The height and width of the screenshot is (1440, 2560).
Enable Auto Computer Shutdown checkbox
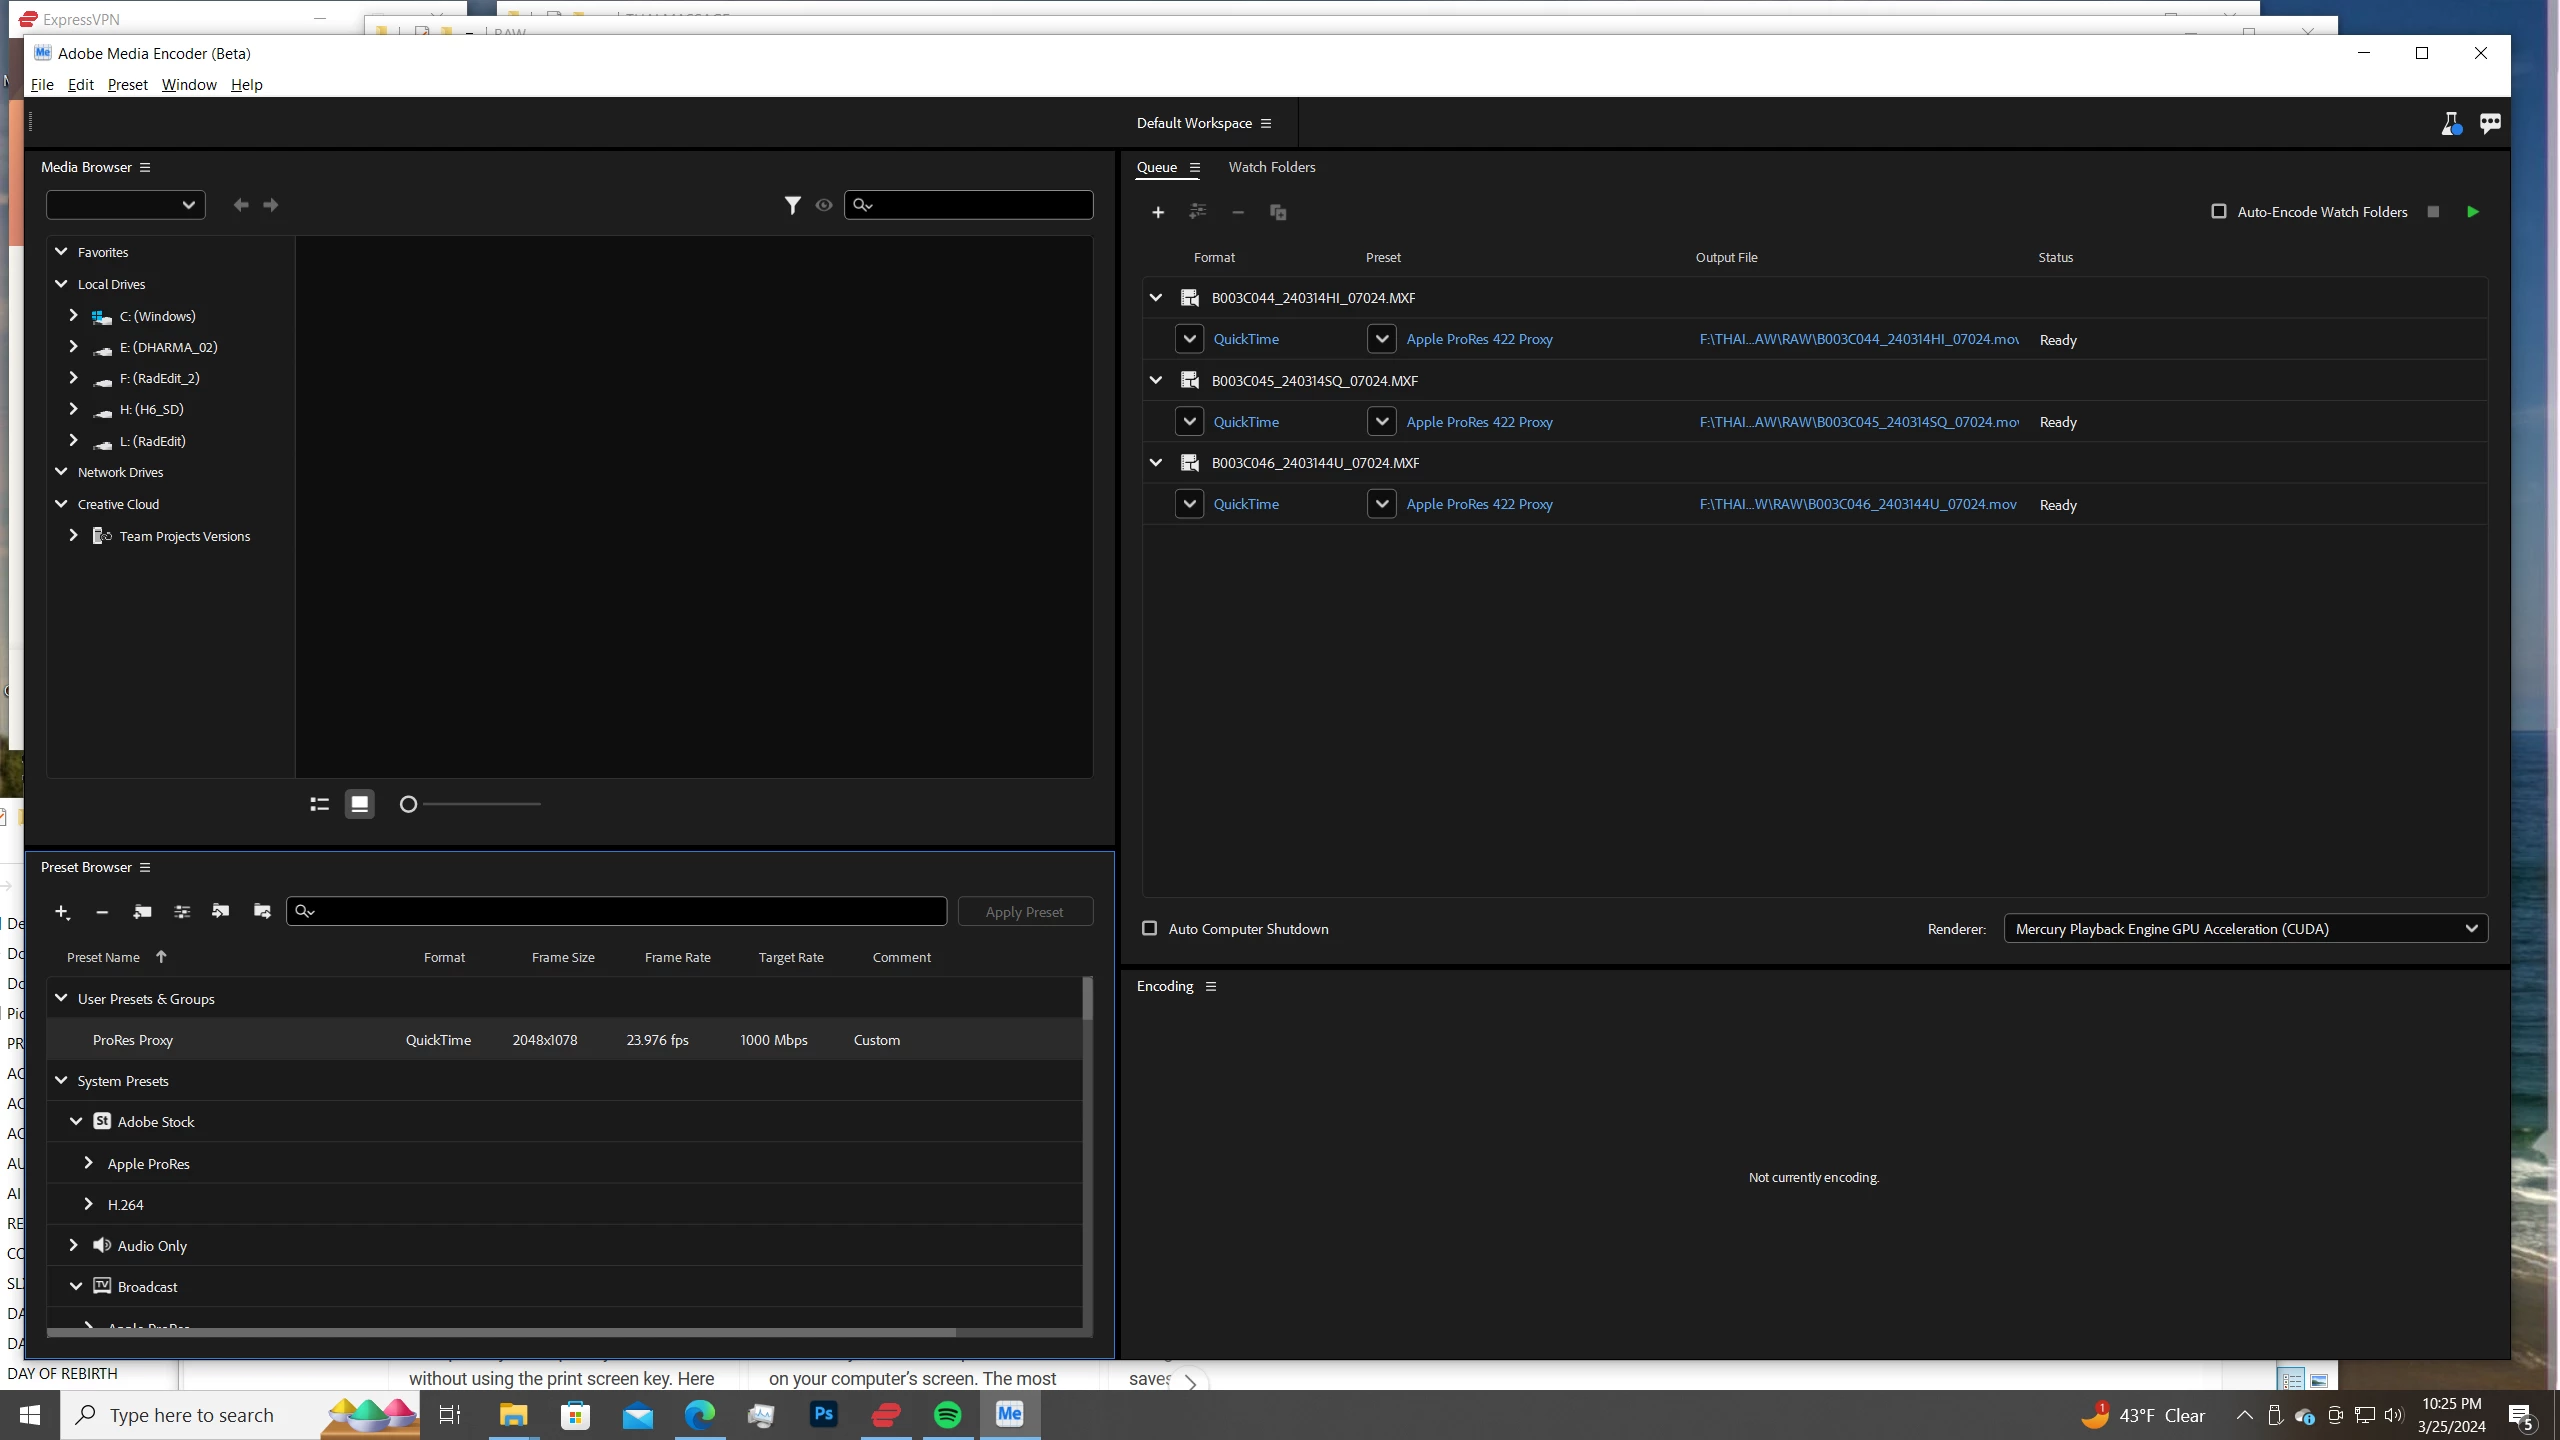coord(1150,929)
